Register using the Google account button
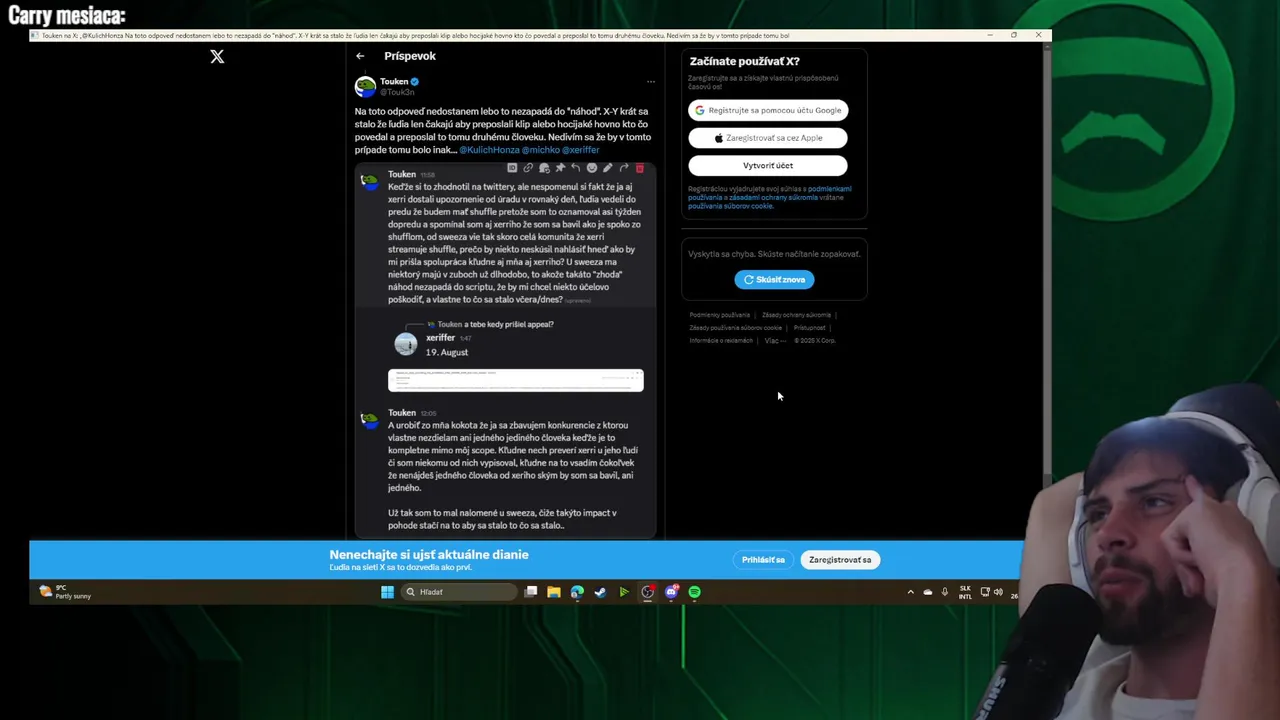 [x=768, y=110]
